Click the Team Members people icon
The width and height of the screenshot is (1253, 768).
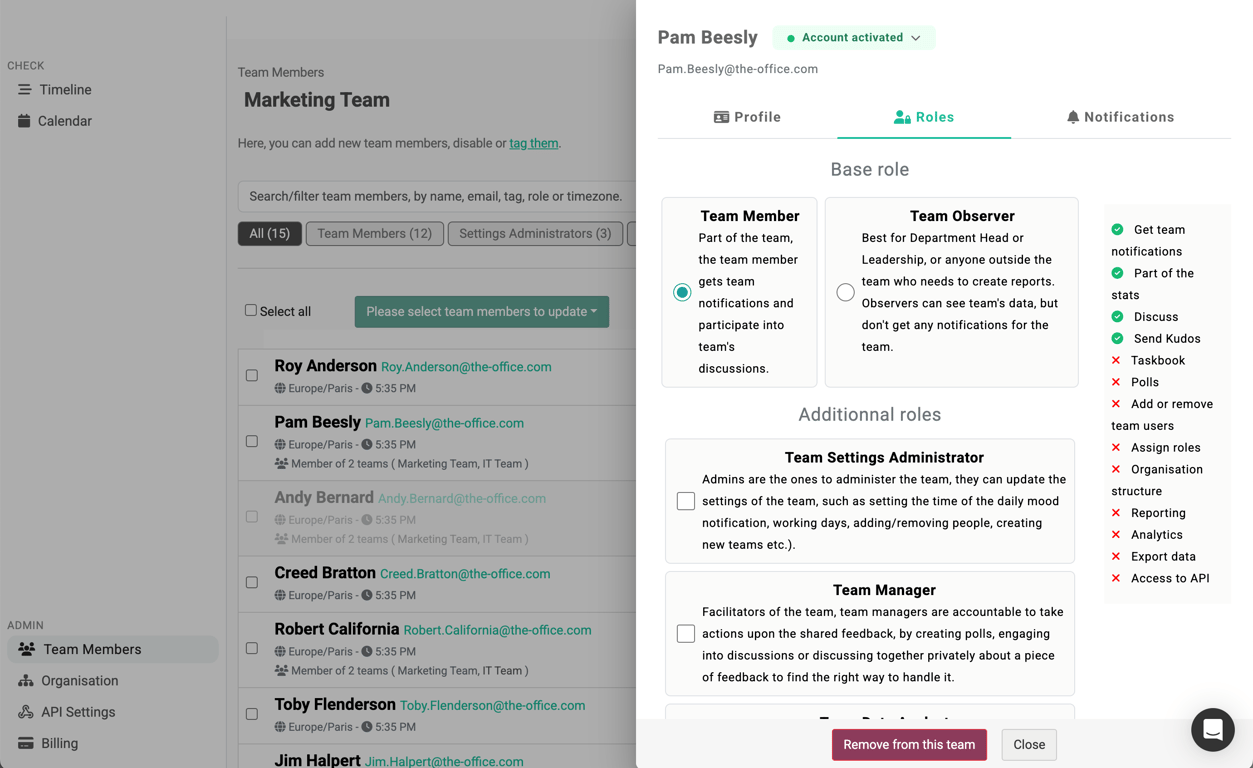click(27, 649)
